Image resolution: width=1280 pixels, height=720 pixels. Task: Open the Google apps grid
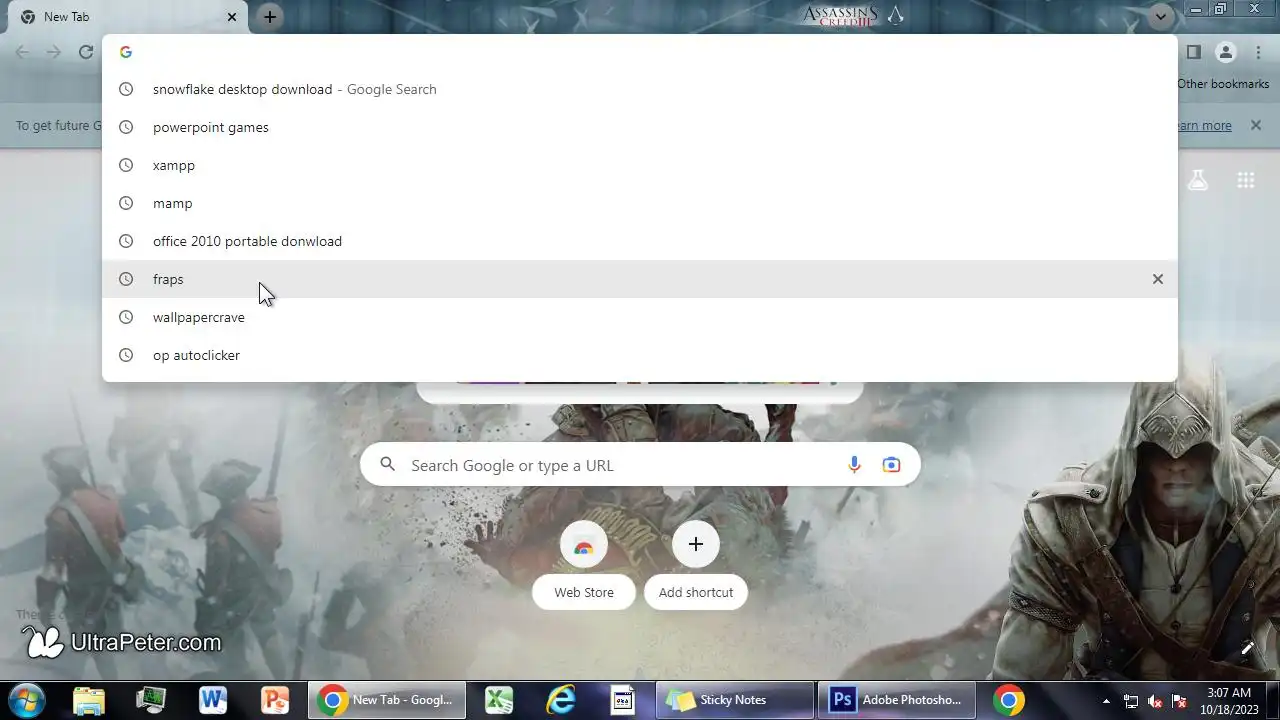point(1245,180)
